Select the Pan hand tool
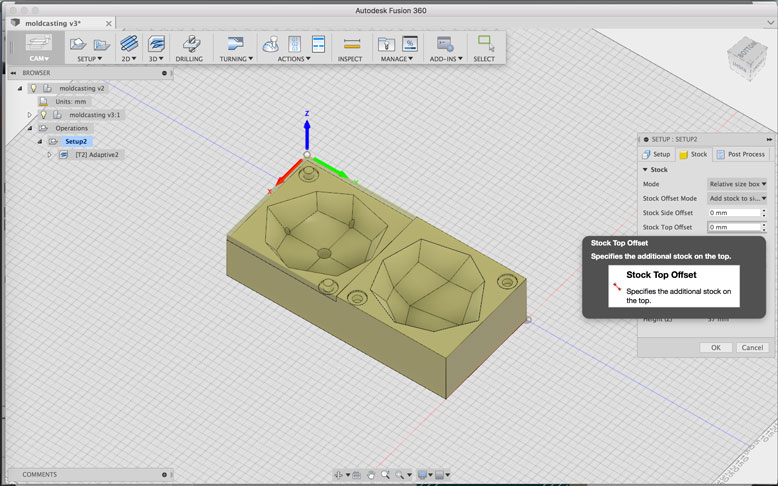Image resolution: width=778 pixels, height=486 pixels. pyautogui.click(x=371, y=475)
